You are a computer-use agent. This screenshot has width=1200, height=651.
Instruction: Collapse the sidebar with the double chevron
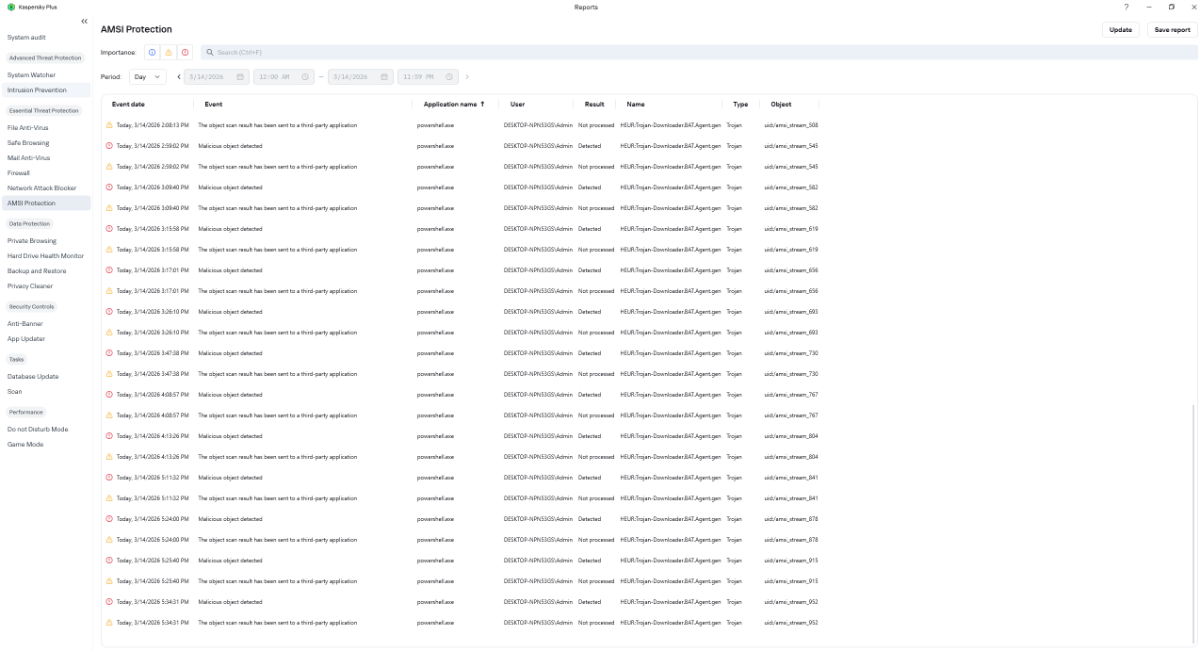tap(84, 21)
